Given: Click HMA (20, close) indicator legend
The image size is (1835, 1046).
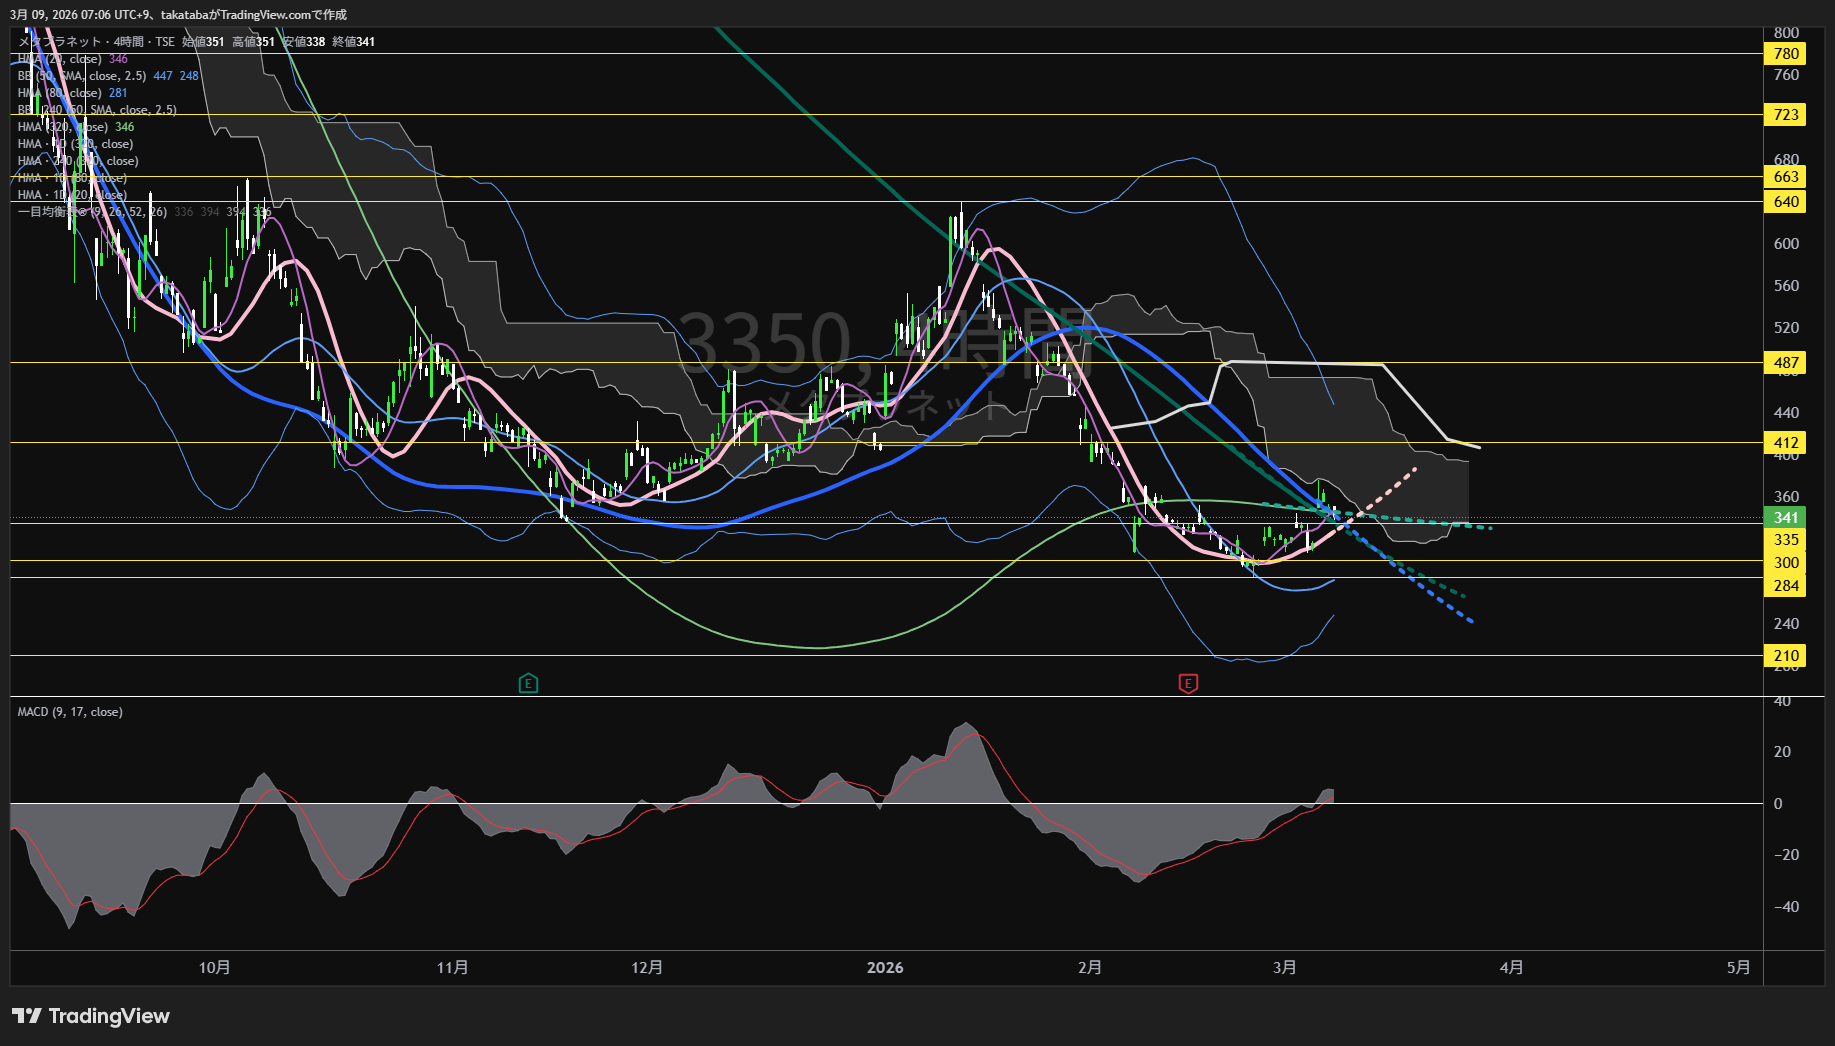Looking at the screenshot, I should click(x=60, y=59).
